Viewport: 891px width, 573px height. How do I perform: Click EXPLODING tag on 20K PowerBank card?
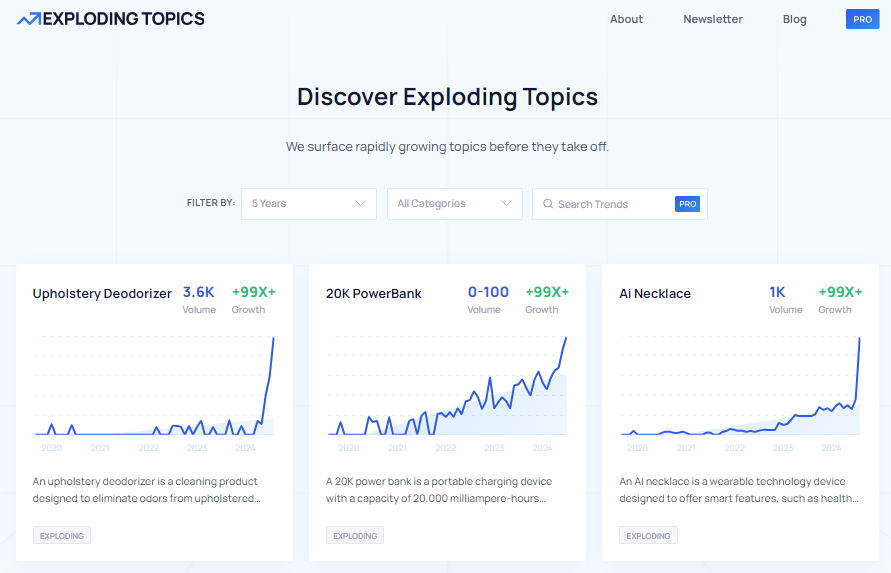pos(355,535)
